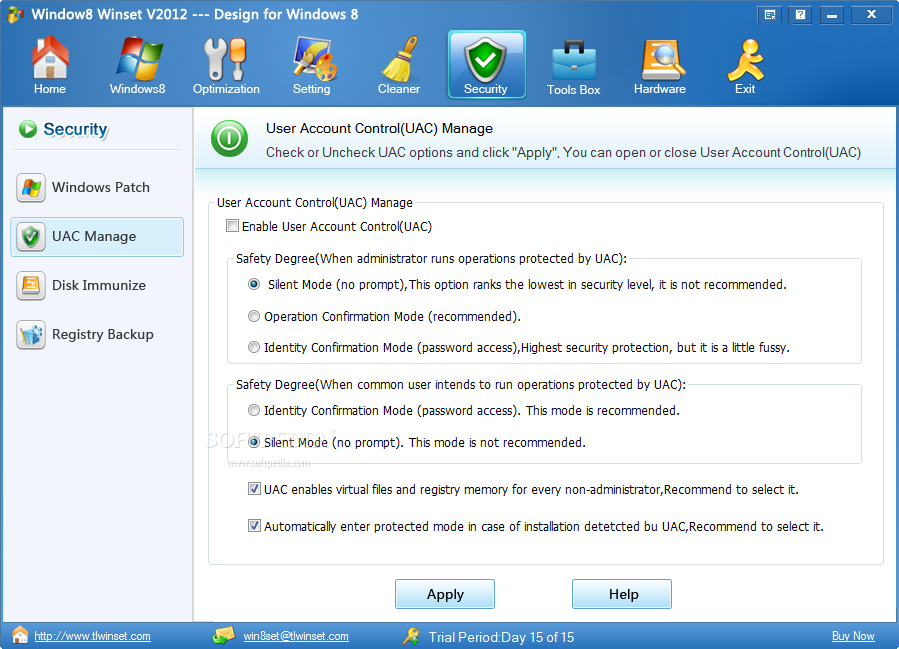This screenshot has height=649, width=899.
Task: Uncheck UAC enables virtual files option
Action: [255, 489]
